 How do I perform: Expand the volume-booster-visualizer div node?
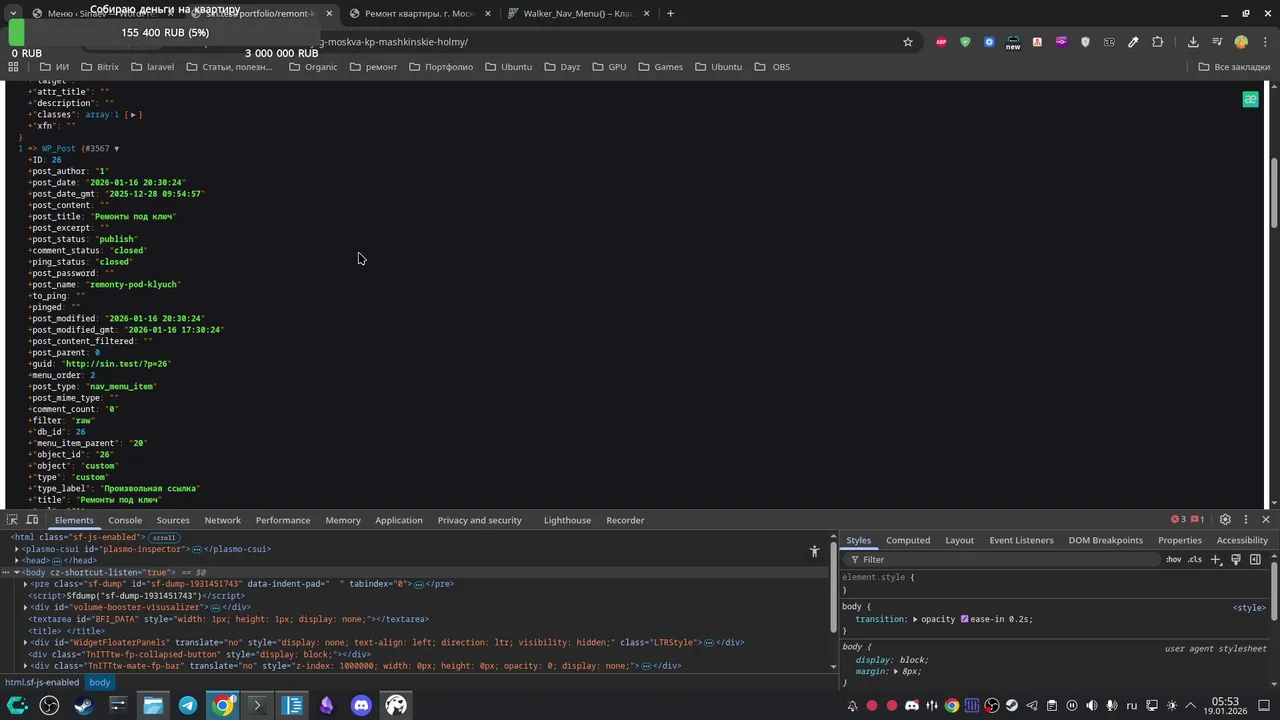coord(25,607)
